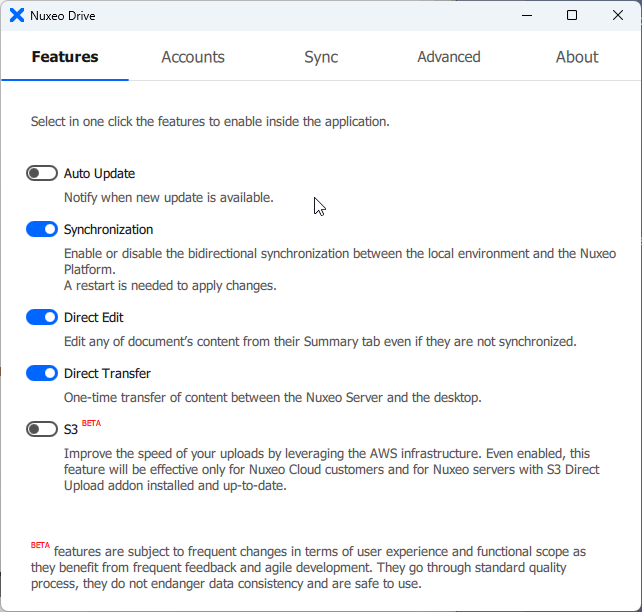The height and width of the screenshot is (612, 642).
Task: Maximize the Nuxeo Drive window
Action: click(572, 16)
